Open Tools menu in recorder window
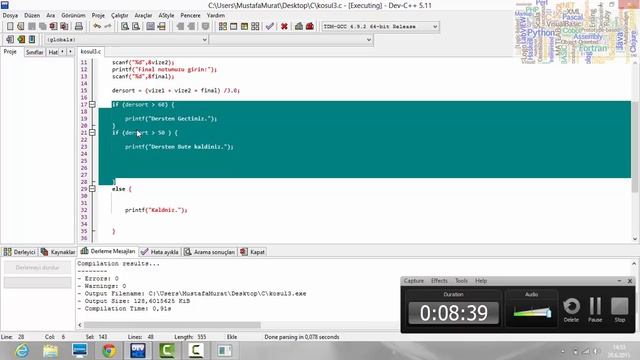 [461, 281]
